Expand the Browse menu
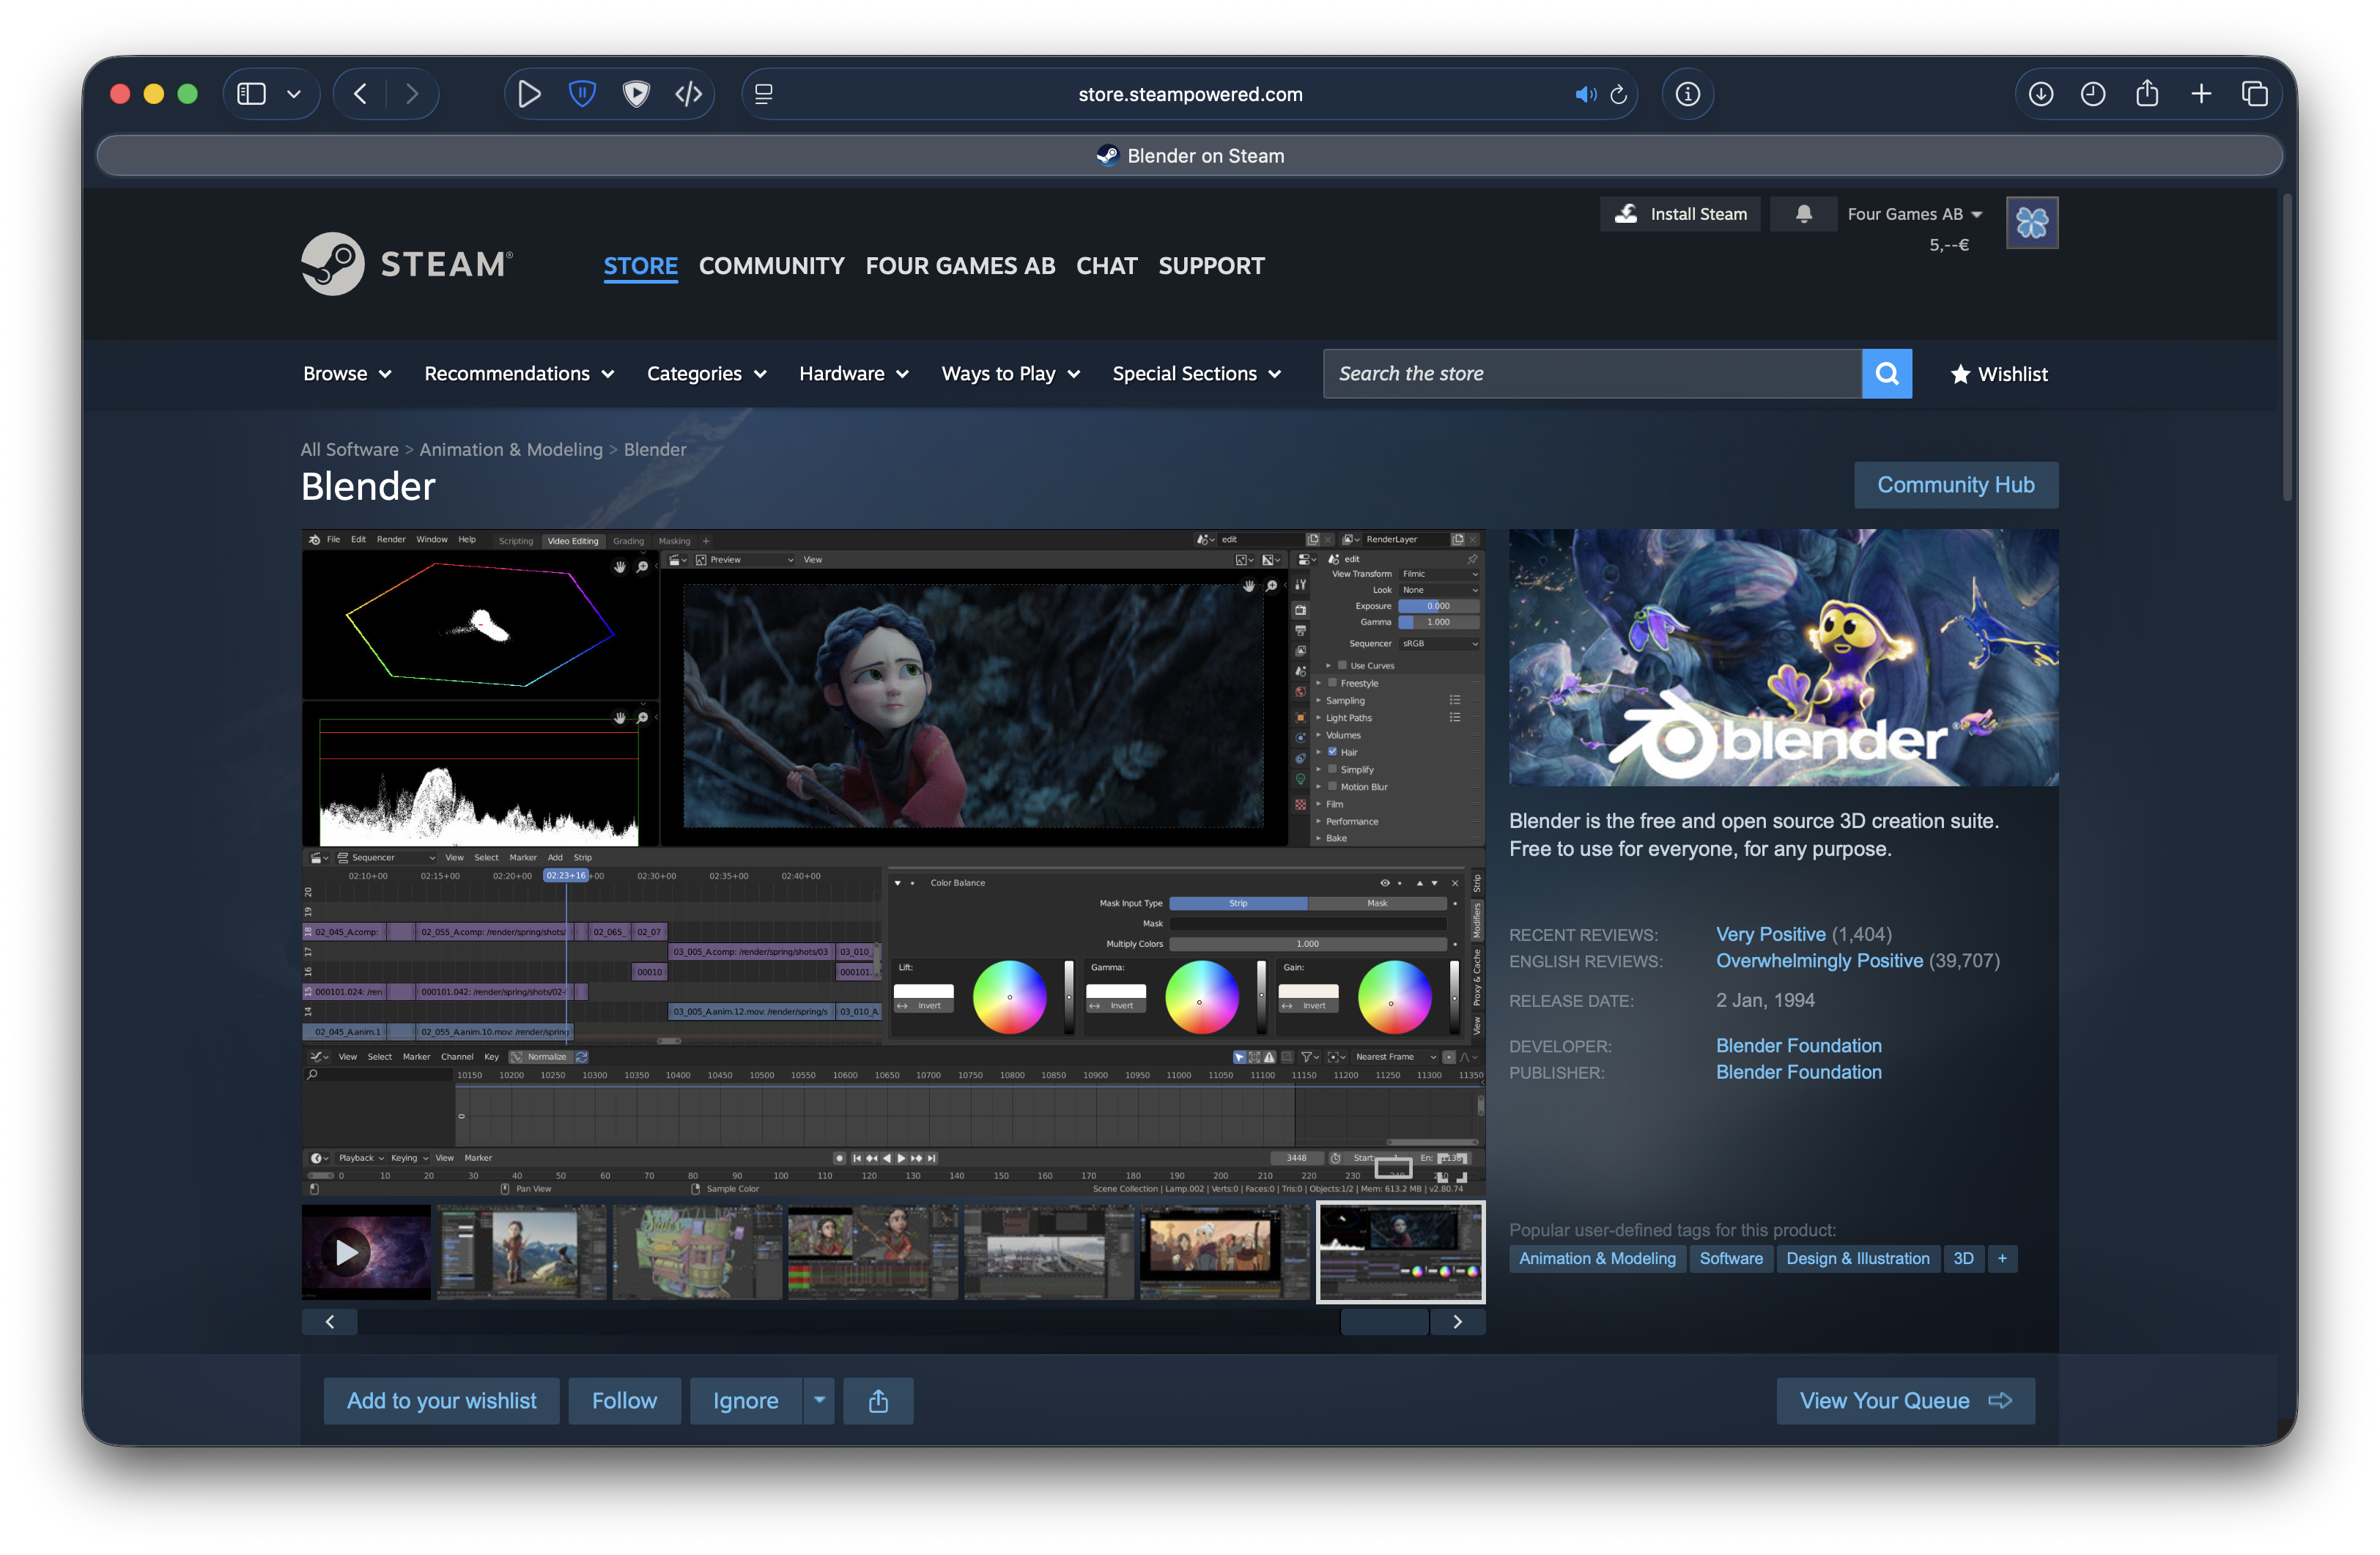The image size is (2380, 1555). pyautogui.click(x=347, y=374)
